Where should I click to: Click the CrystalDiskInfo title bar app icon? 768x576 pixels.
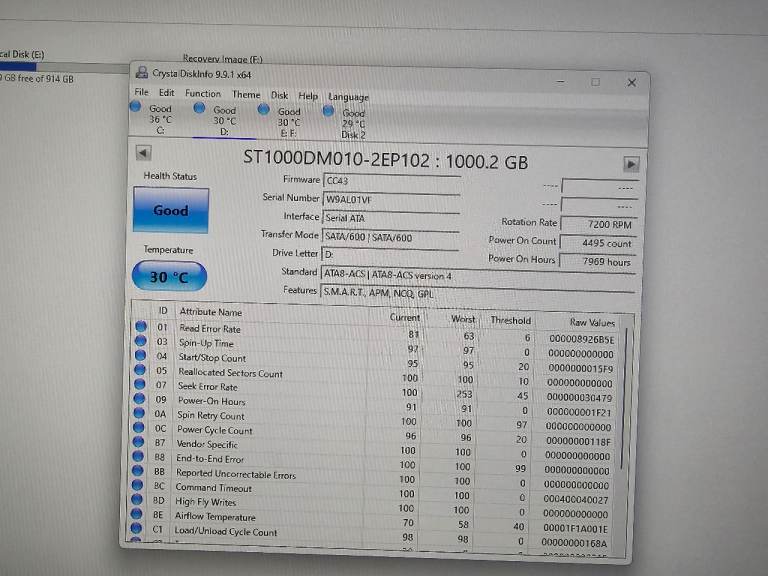[142, 72]
